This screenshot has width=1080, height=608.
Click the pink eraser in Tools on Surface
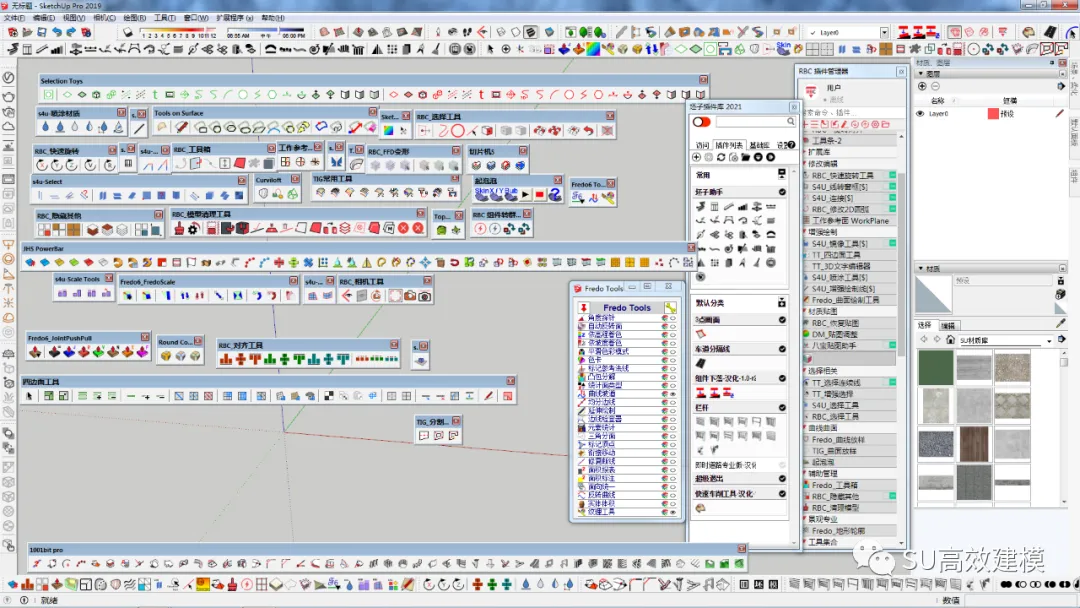371,127
